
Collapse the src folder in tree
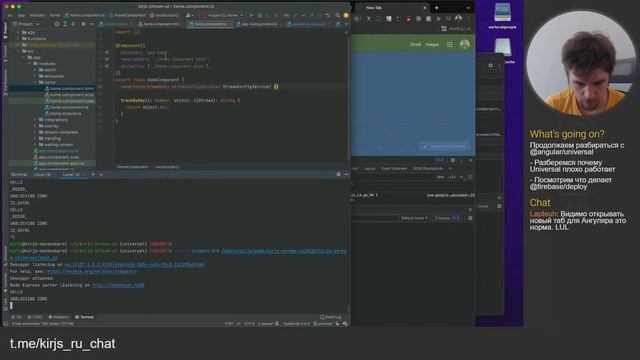point(18,51)
